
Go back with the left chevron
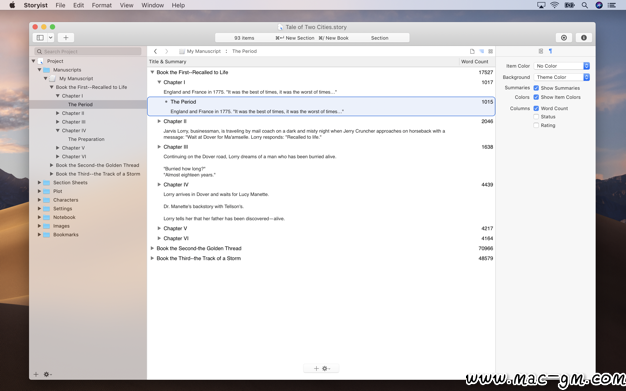click(155, 51)
